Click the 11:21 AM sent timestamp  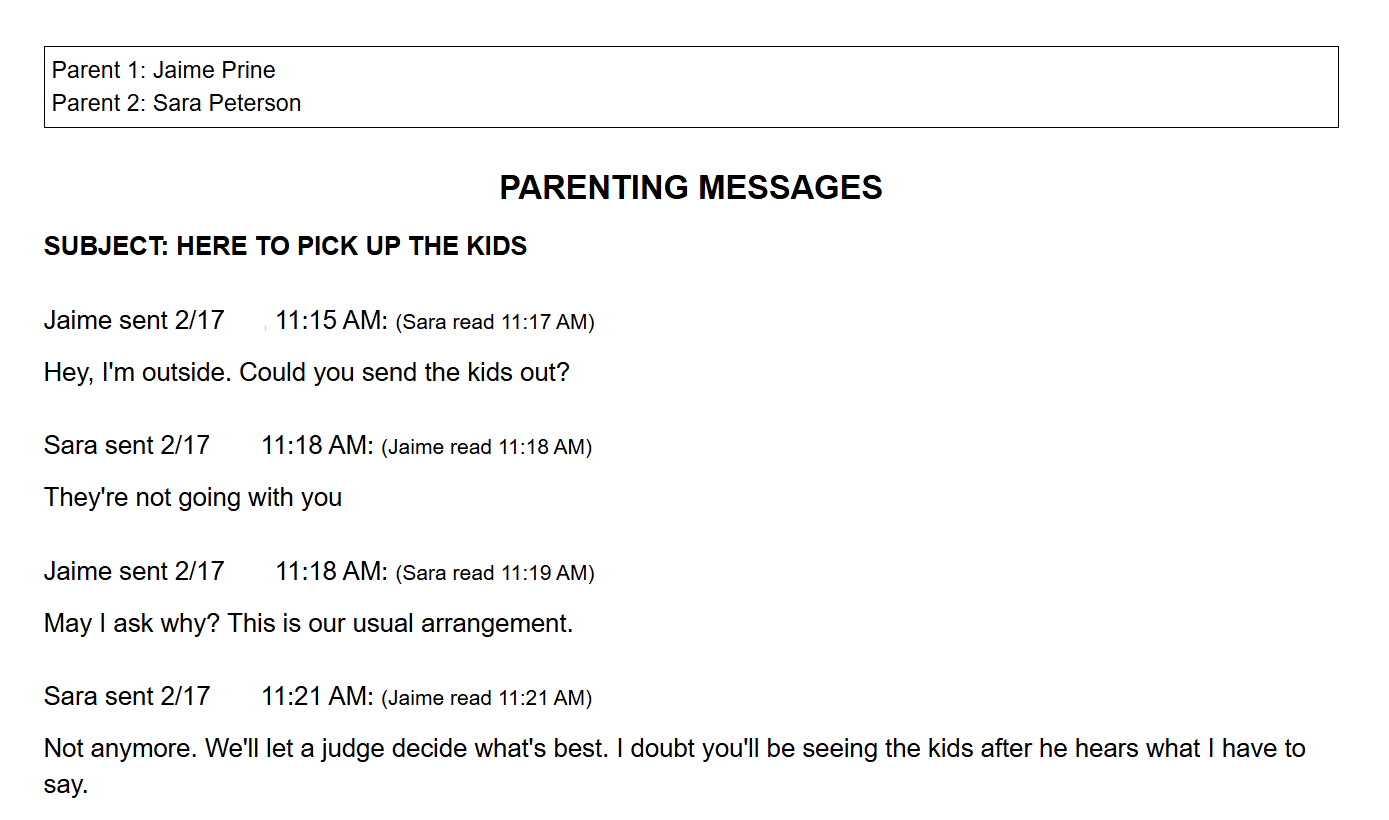point(317,697)
